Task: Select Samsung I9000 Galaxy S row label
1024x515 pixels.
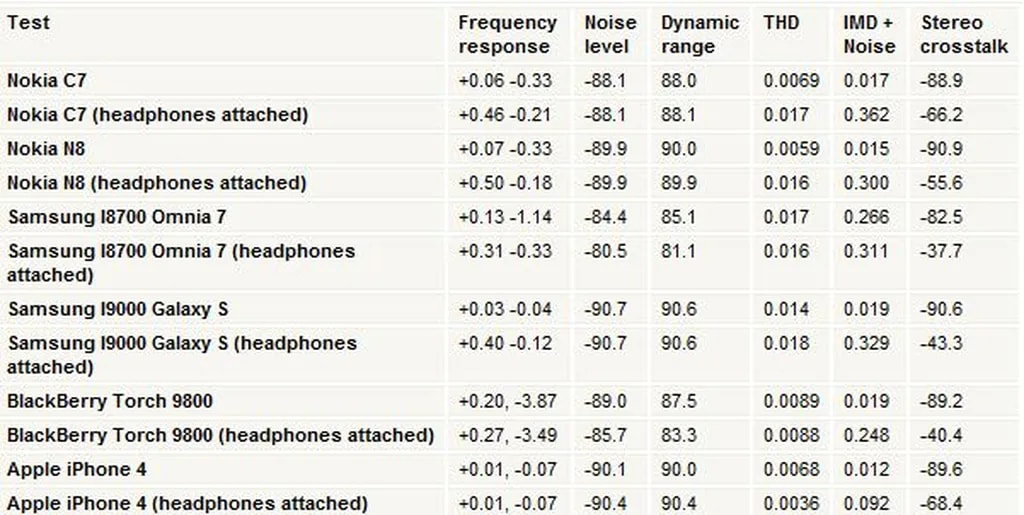Action: 118,308
